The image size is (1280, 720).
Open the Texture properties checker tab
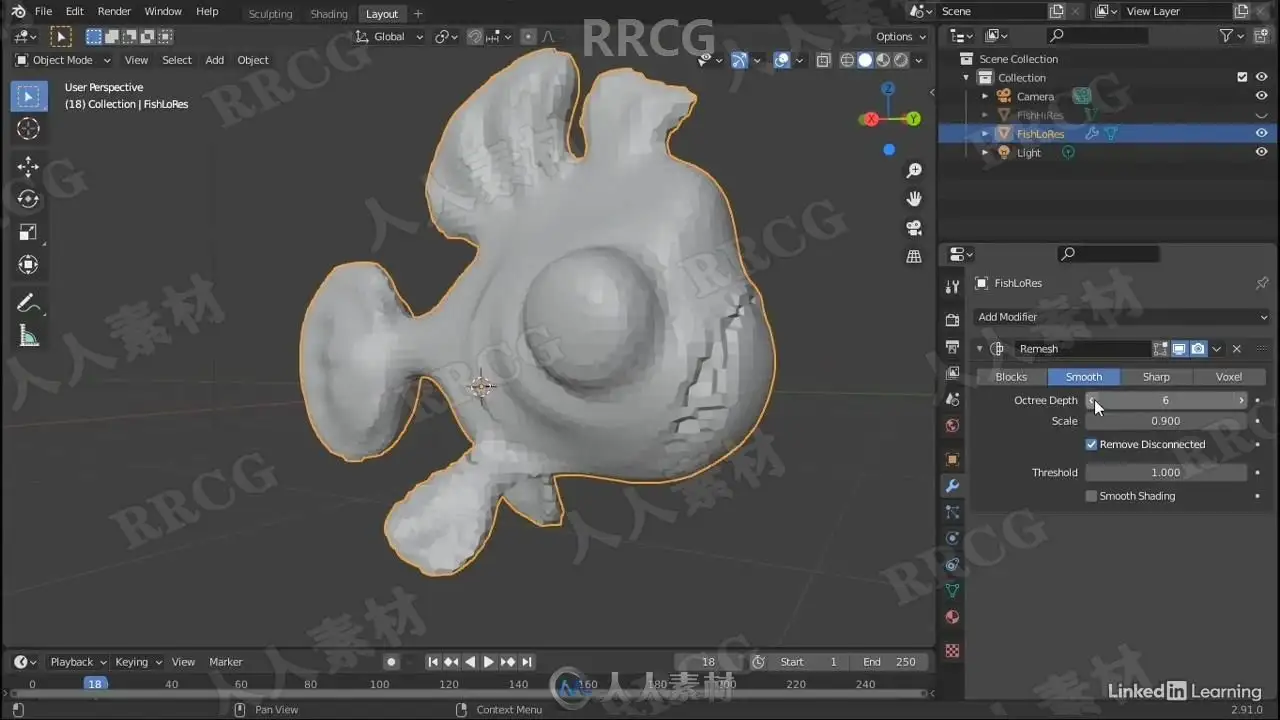coord(952,650)
